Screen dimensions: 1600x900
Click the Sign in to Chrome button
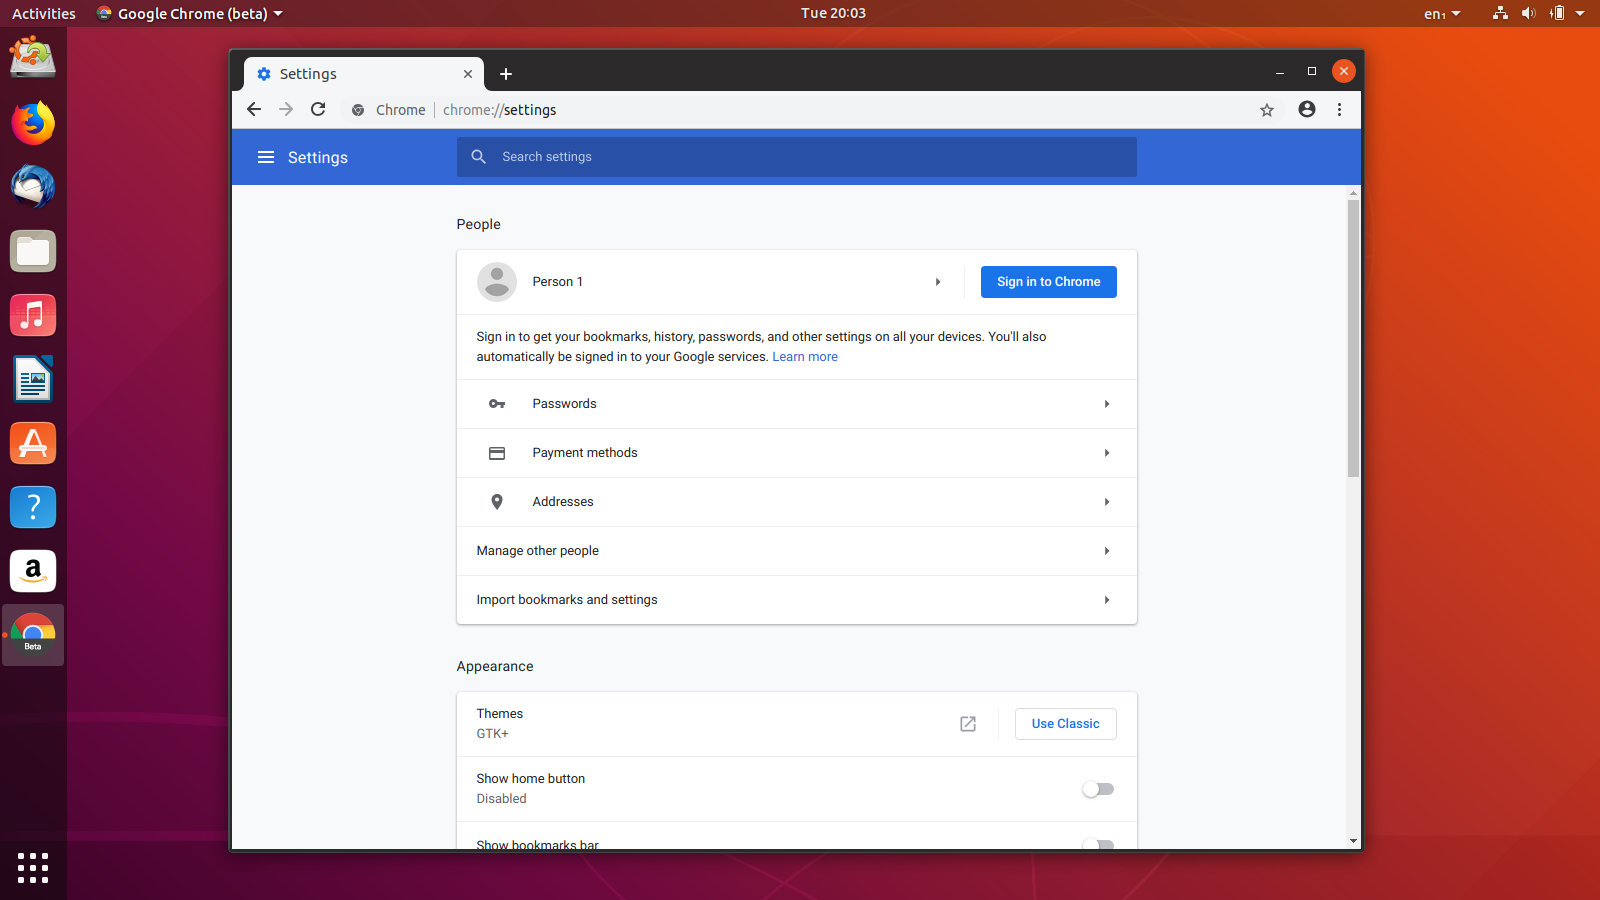tap(1049, 282)
